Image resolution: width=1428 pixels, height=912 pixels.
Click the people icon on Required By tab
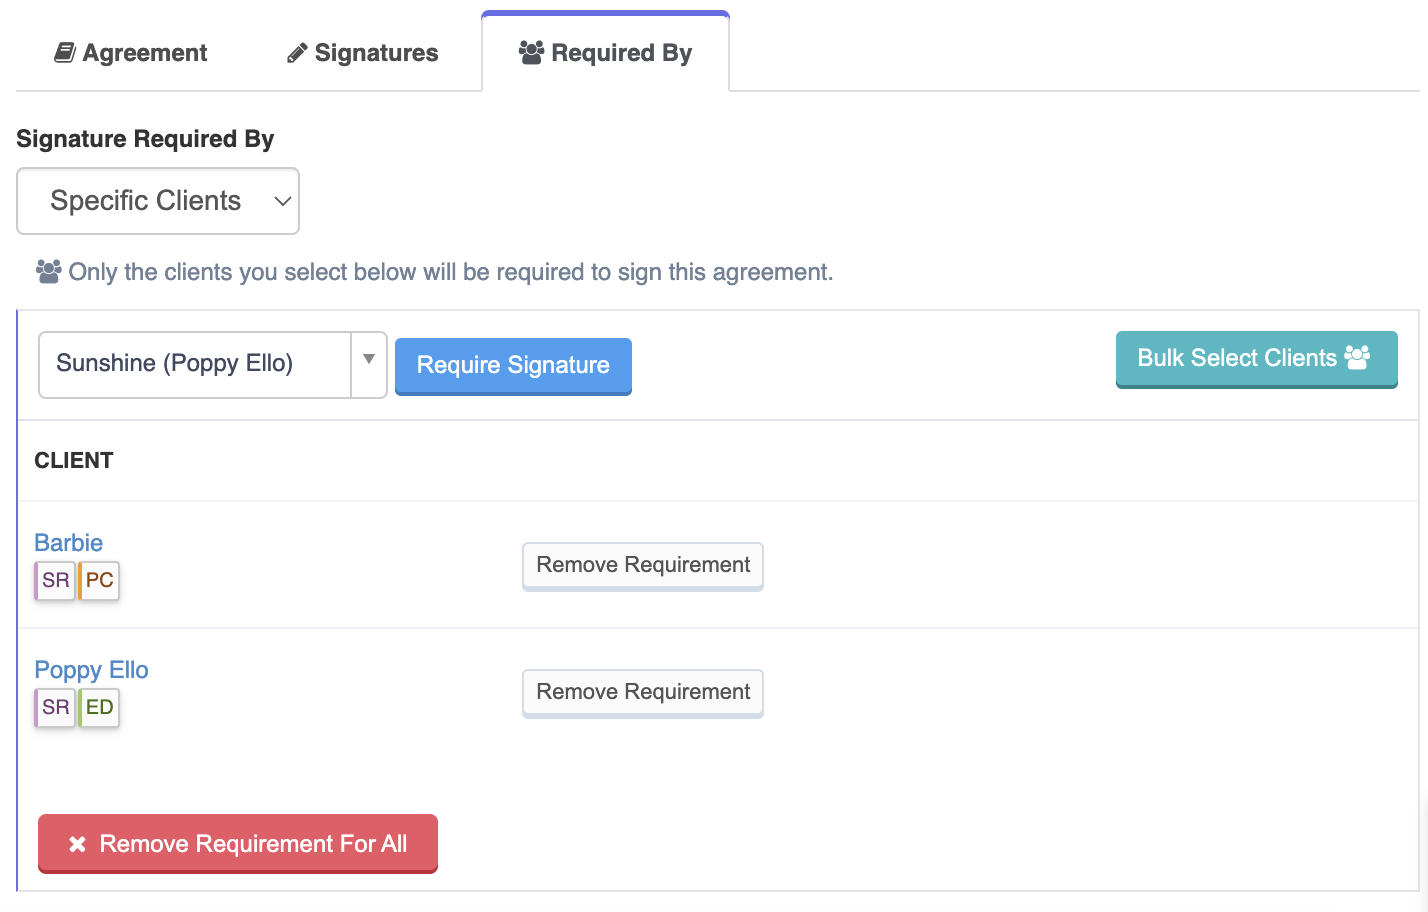pyautogui.click(x=531, y=52)
